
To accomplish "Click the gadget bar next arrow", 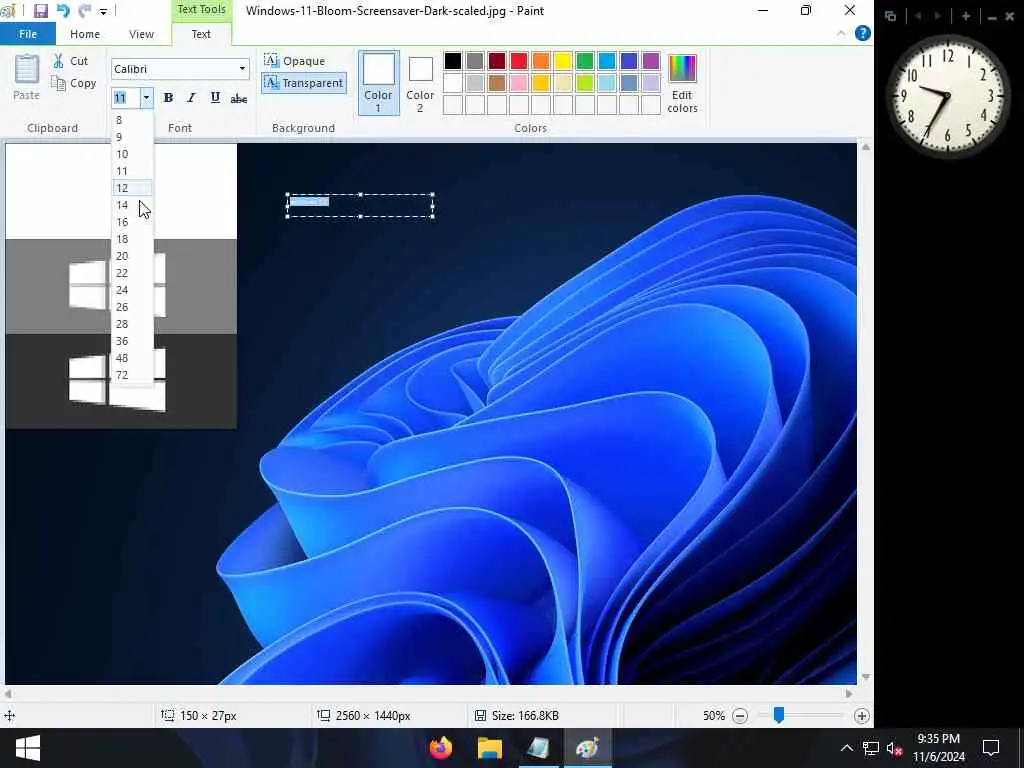I will coord(938,16).
